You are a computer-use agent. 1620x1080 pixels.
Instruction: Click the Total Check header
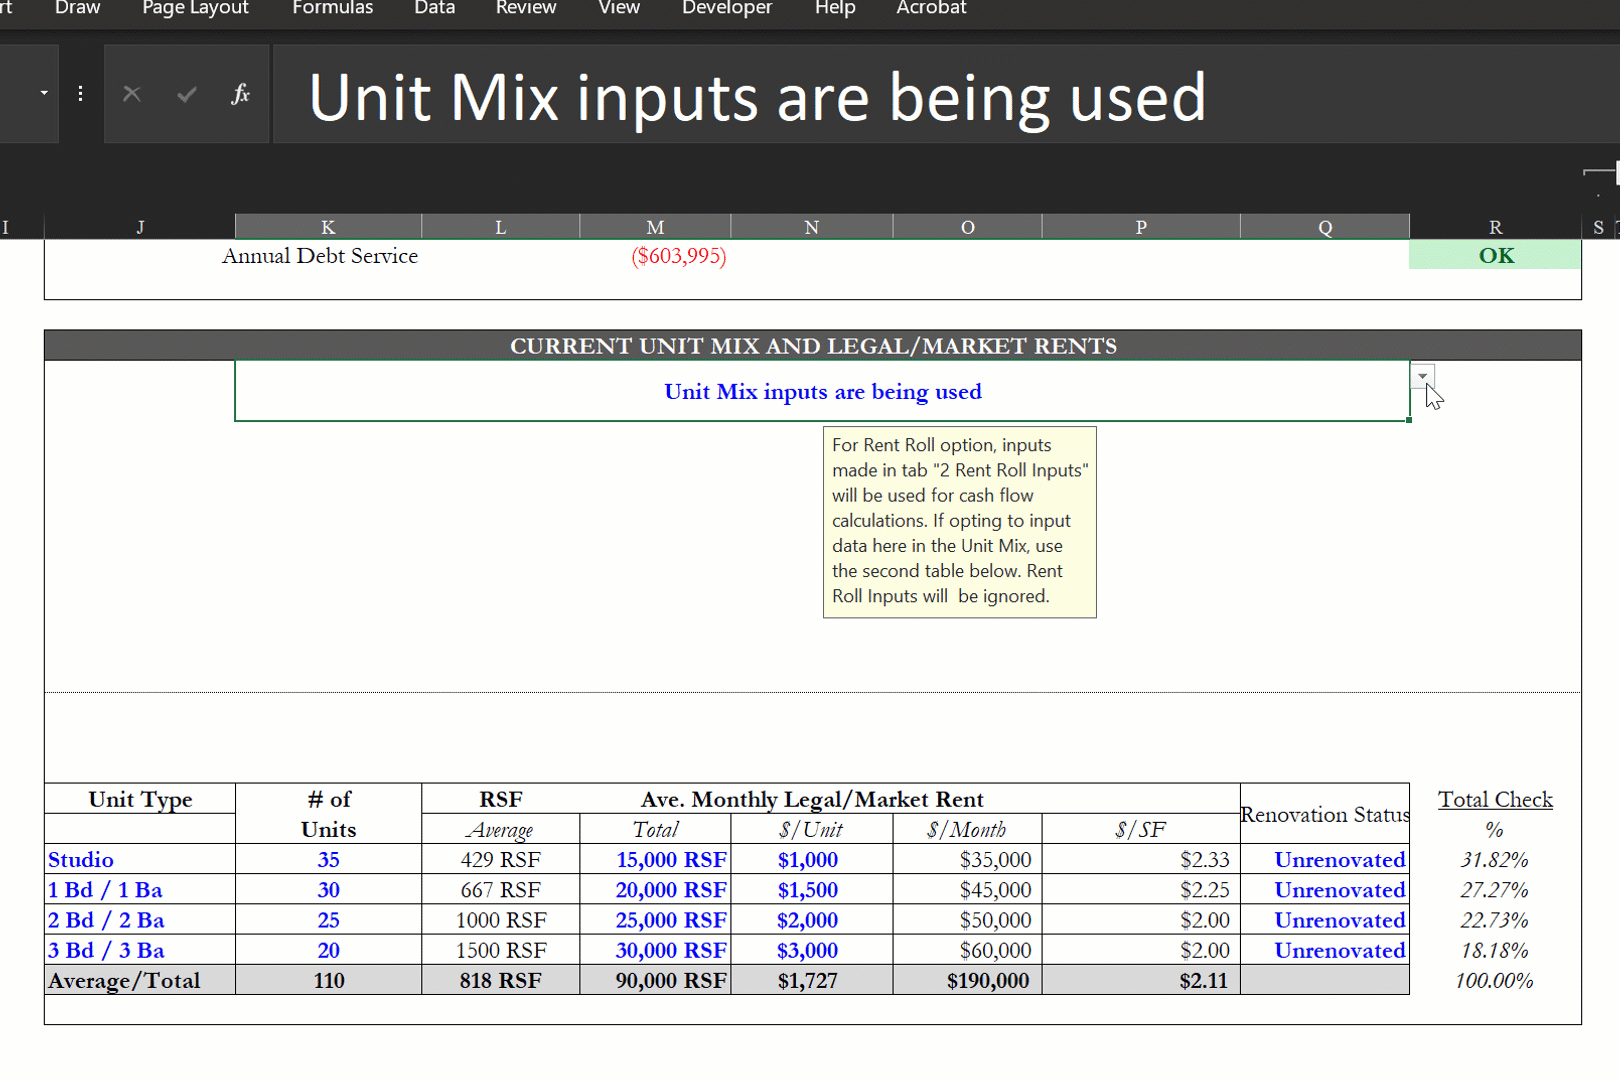click(x=1495, y=799)
